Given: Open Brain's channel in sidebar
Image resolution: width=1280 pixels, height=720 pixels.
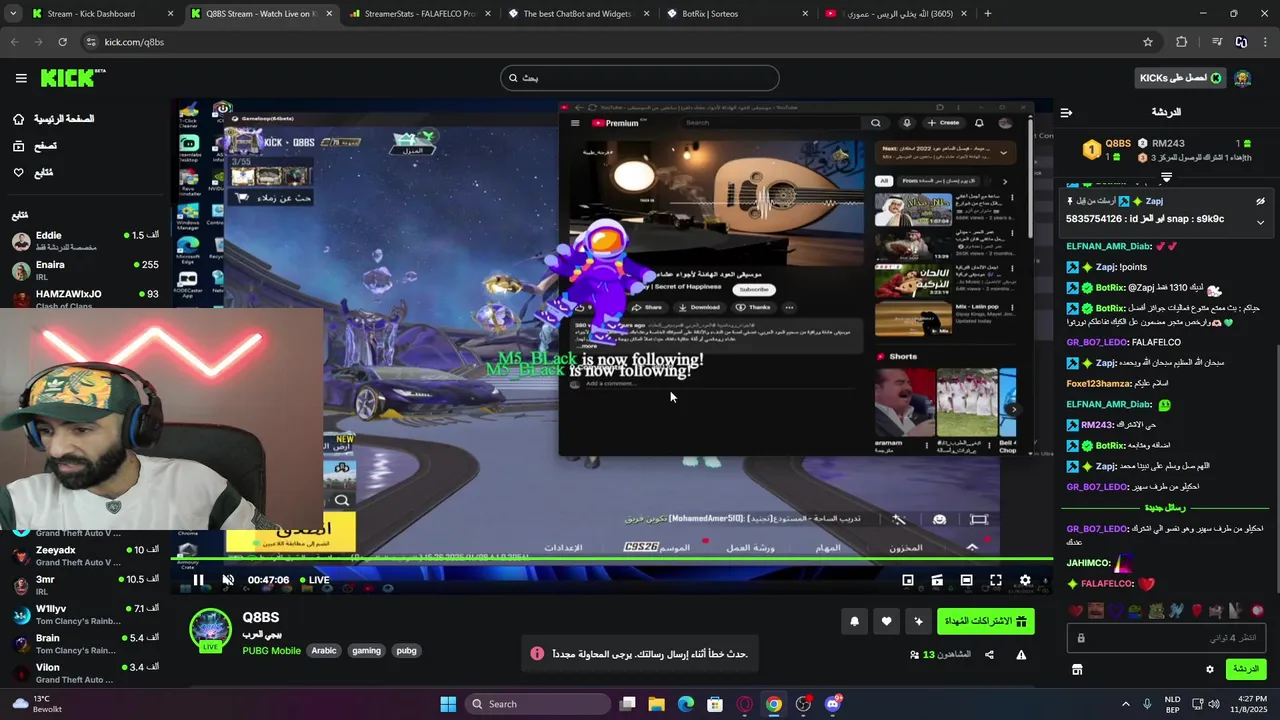Looking at the screenshot, I should click(85, 643).
